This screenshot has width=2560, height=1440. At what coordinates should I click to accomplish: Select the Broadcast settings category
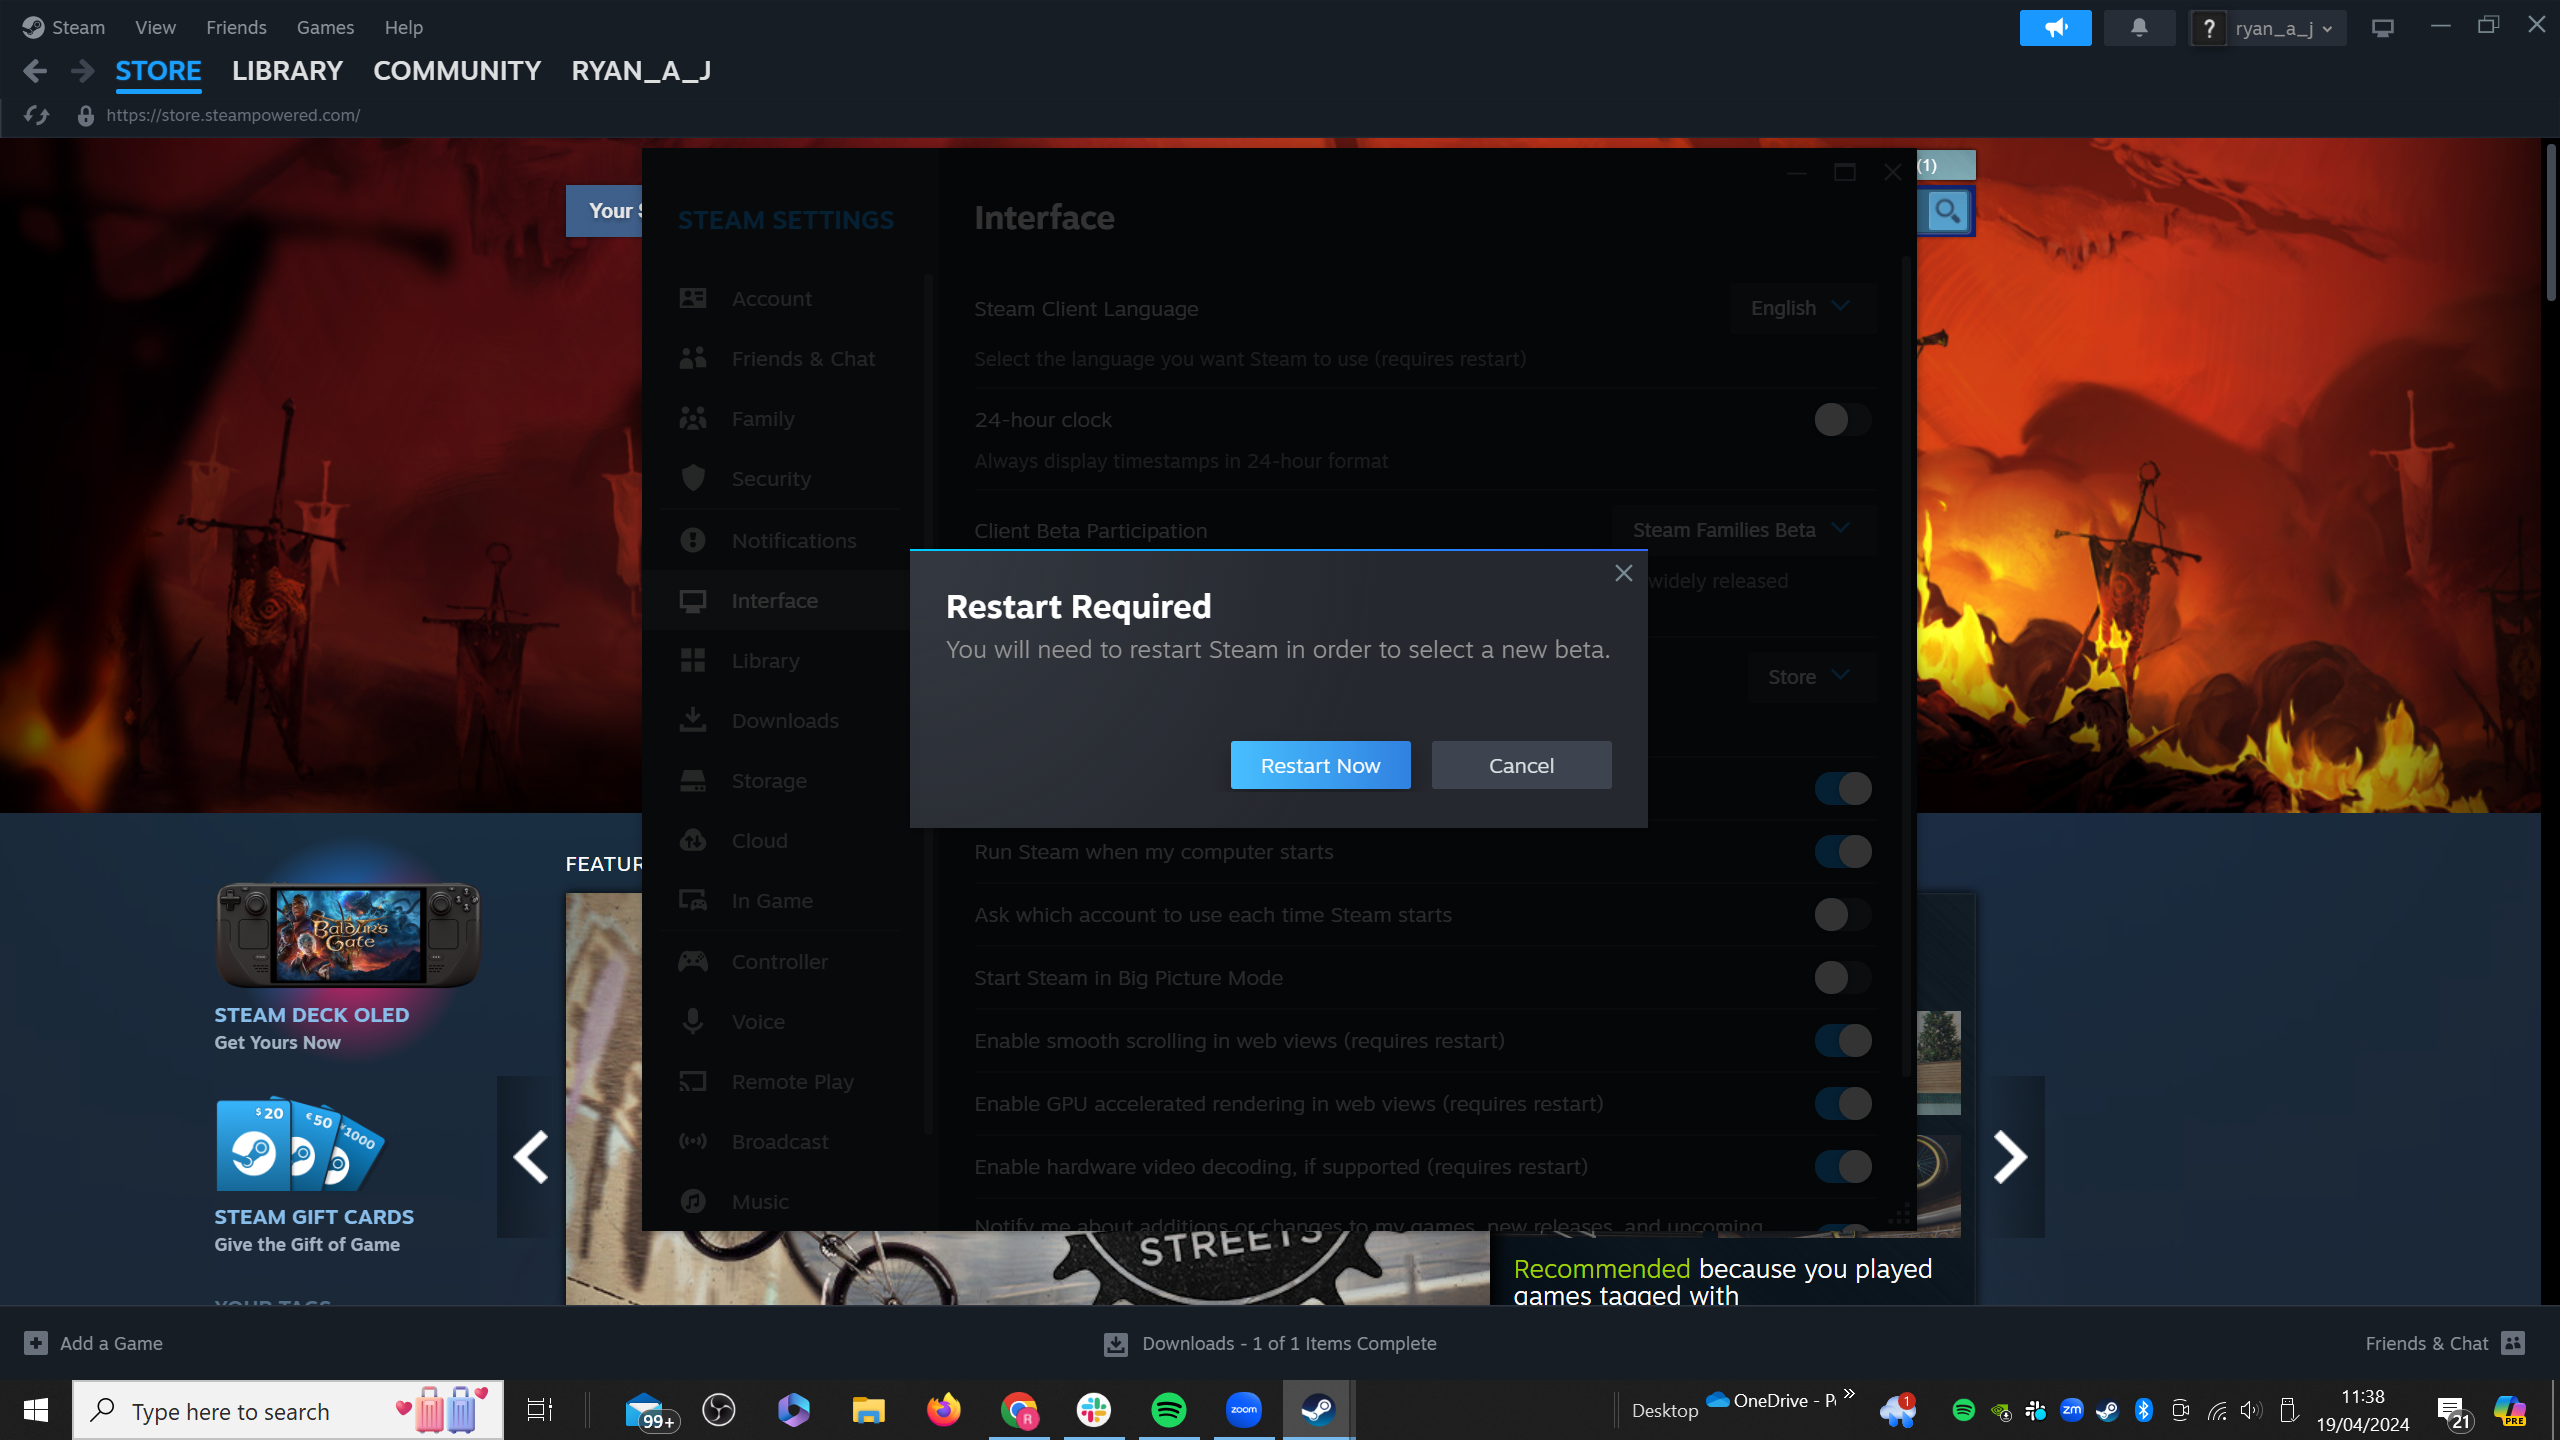(780, 1142)
